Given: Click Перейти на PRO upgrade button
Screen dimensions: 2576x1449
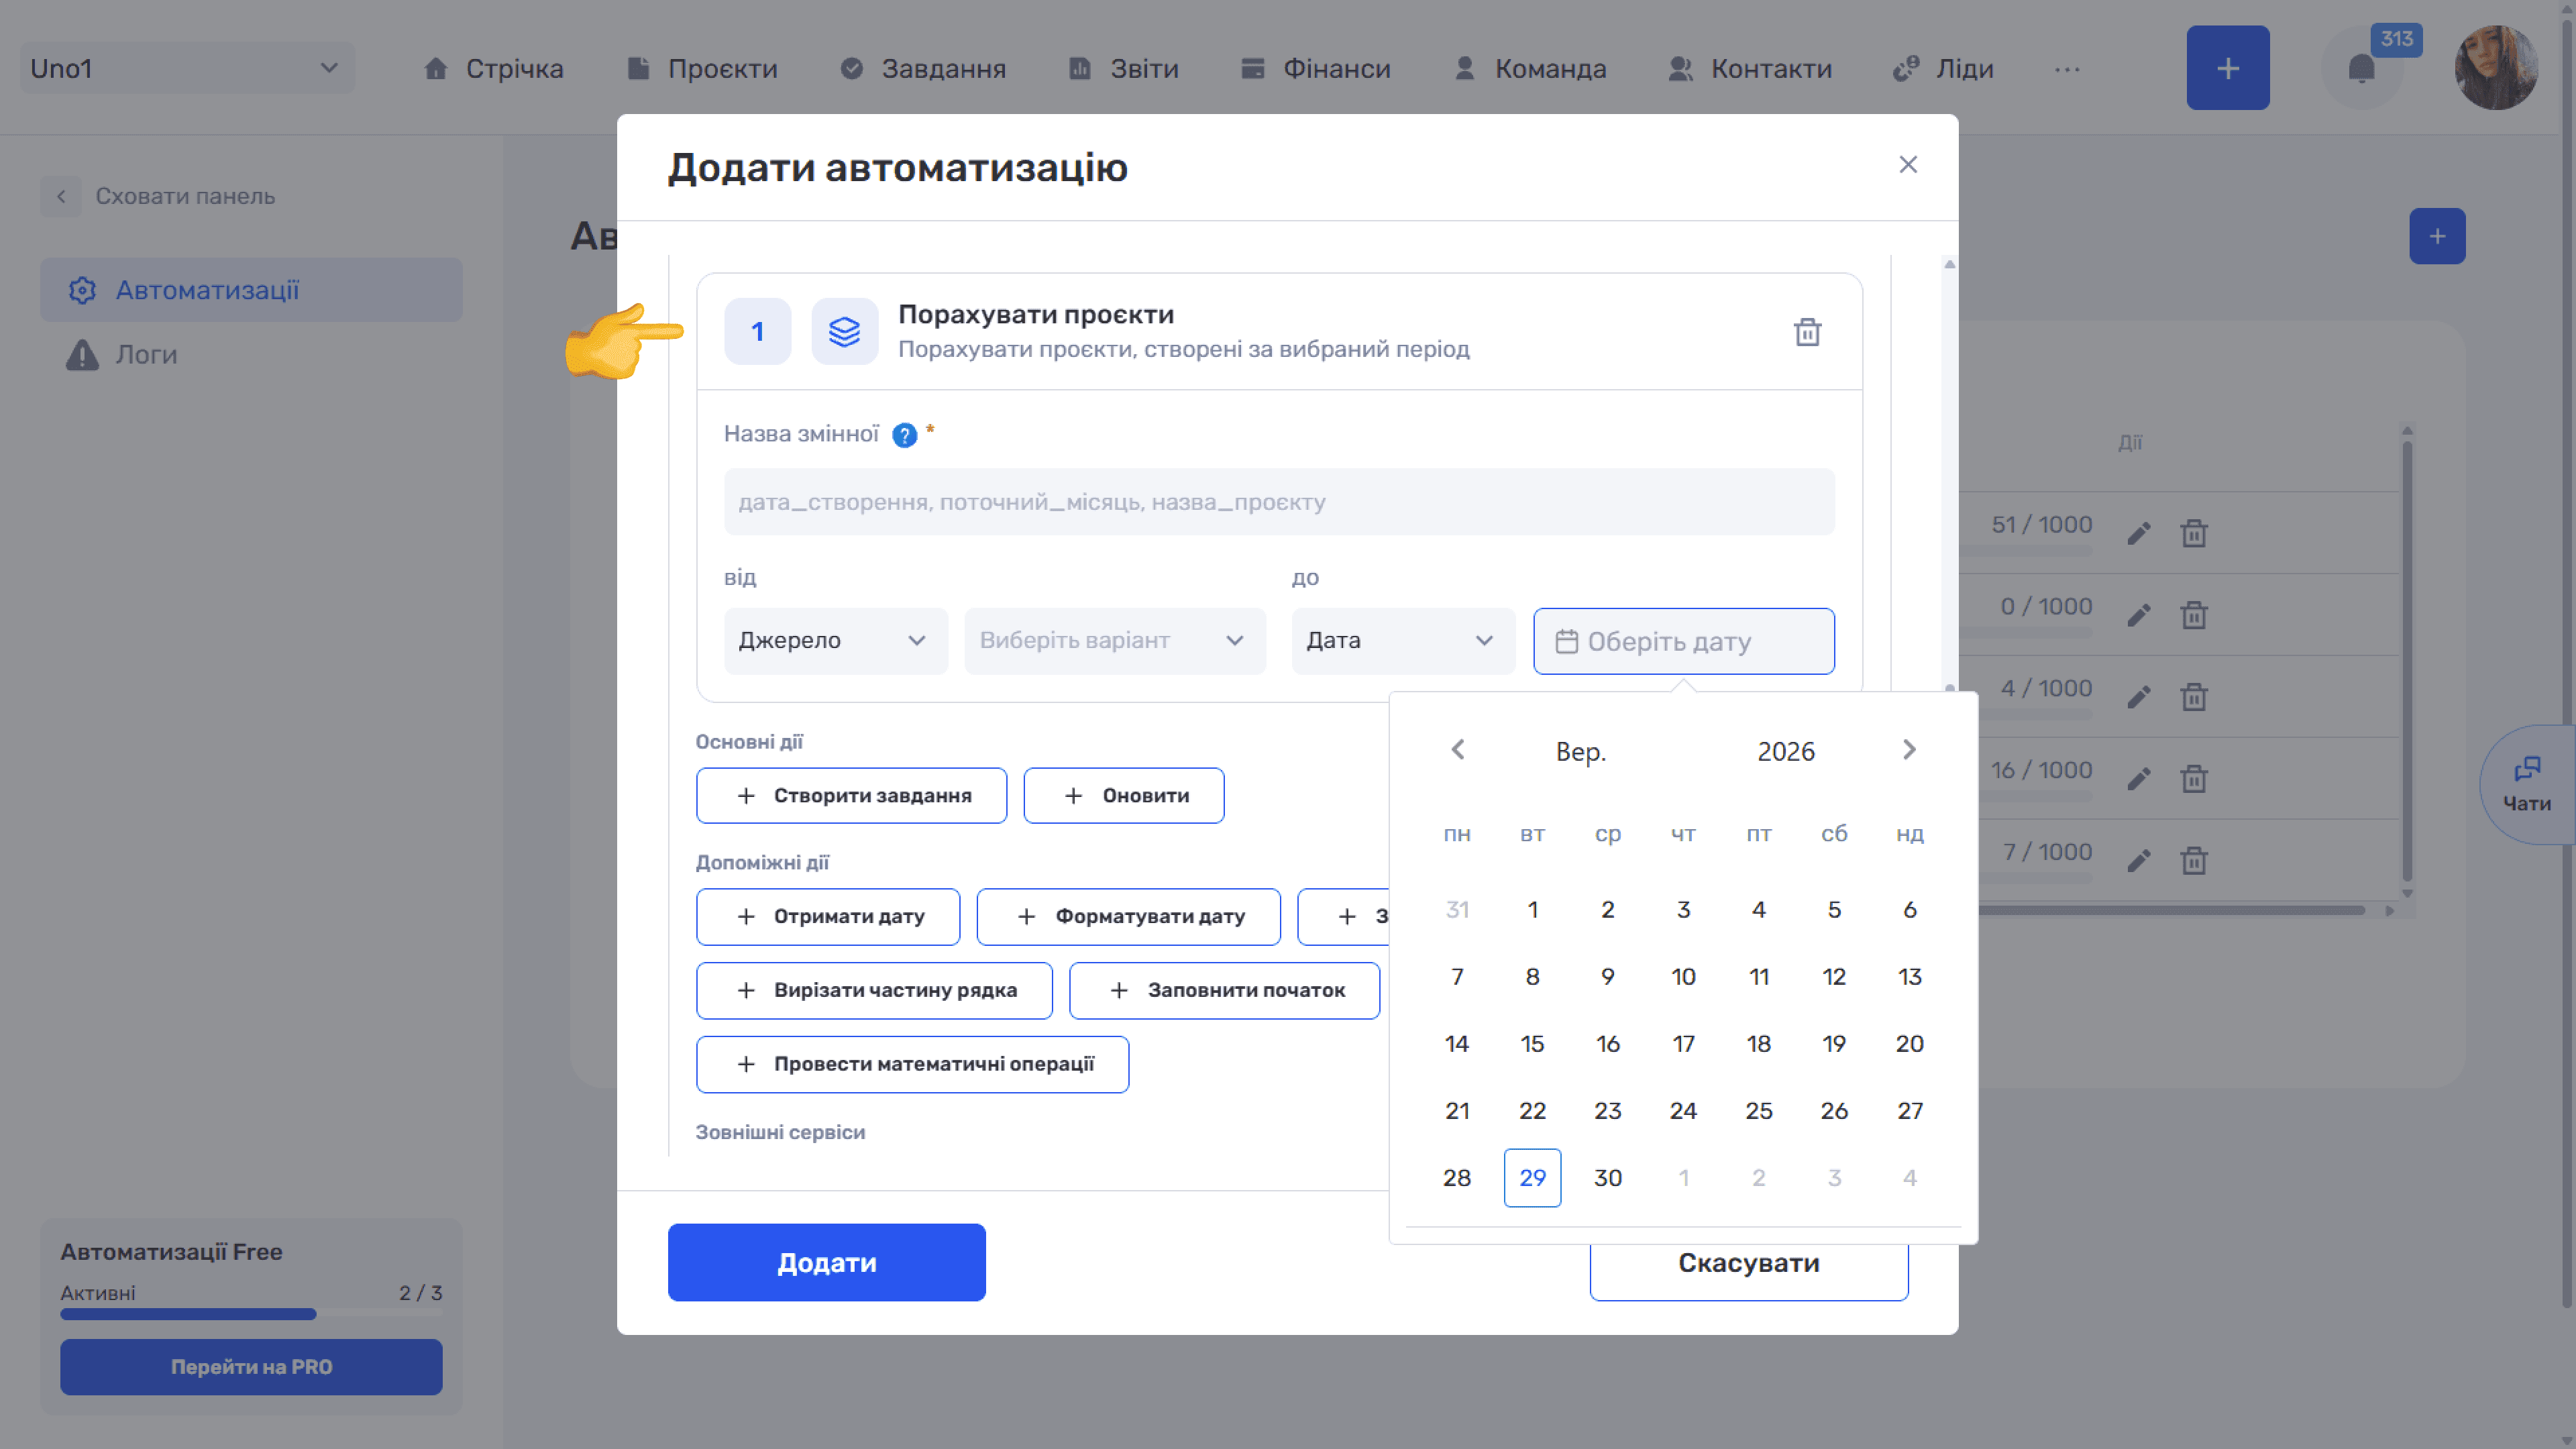Looking at the screenshot, I should [x=251, y=1367].
